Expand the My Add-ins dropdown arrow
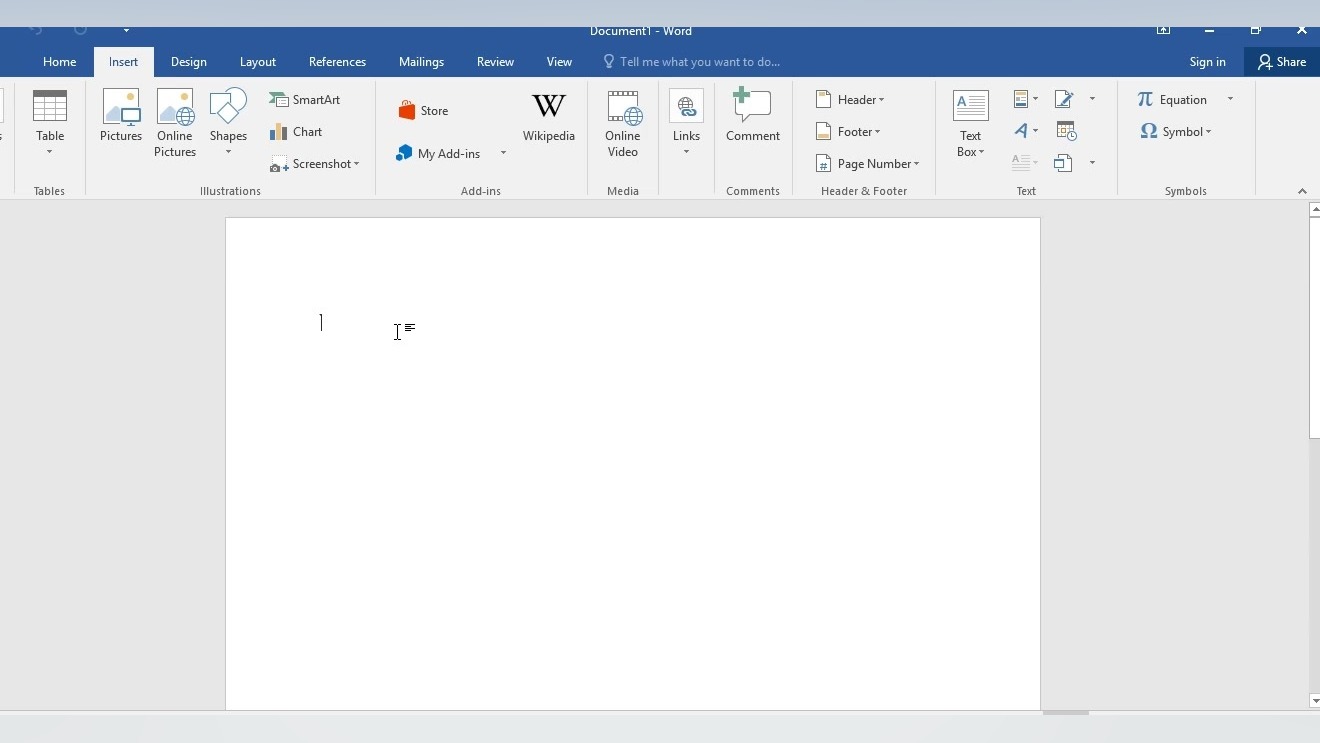The height and width of the screenshot is (743, 1320). pyautogui.click(x=503, y=153)
